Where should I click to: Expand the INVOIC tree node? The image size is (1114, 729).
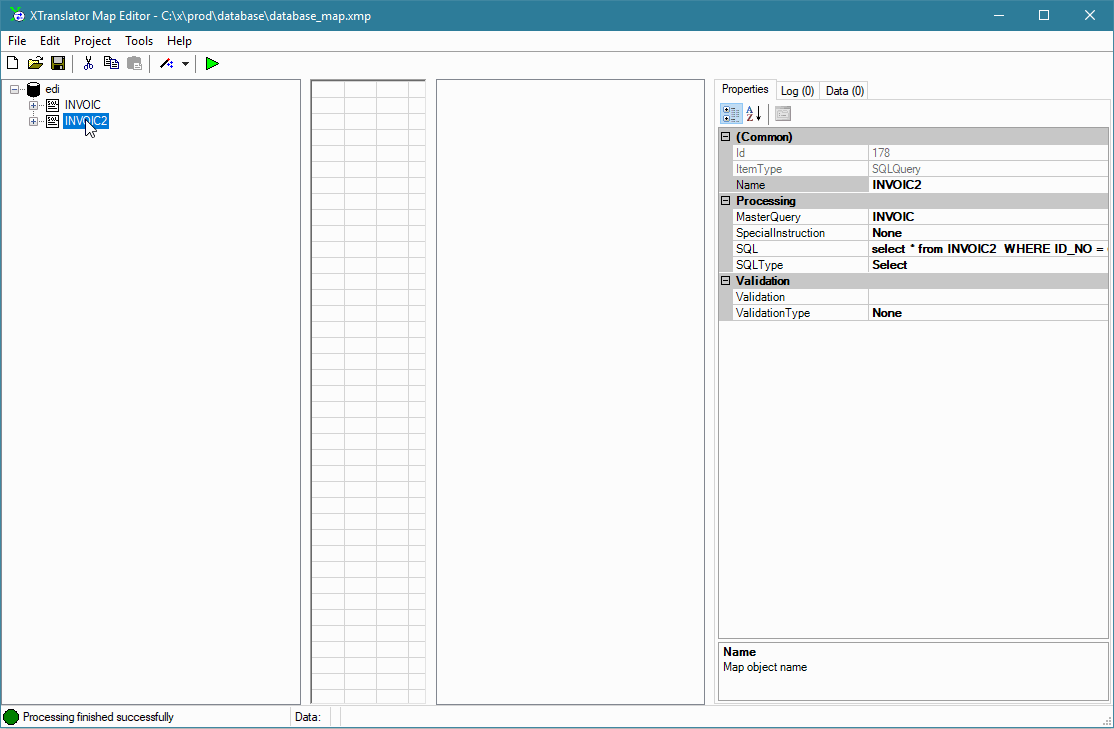(33, 105)
